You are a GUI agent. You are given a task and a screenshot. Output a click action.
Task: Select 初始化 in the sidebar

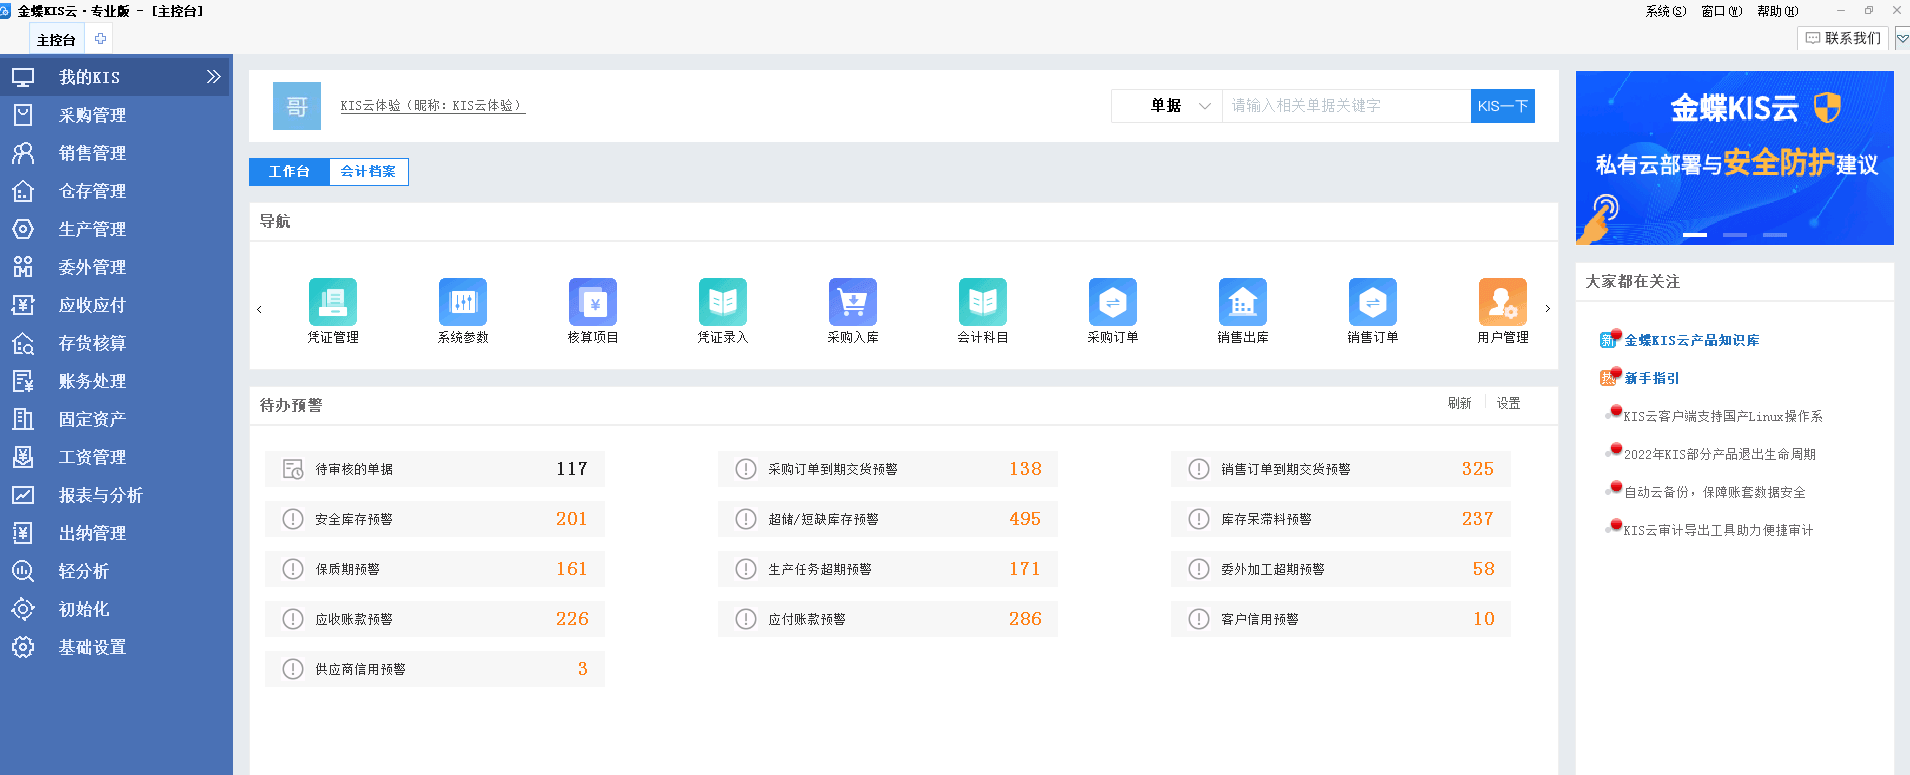(116, 609)
